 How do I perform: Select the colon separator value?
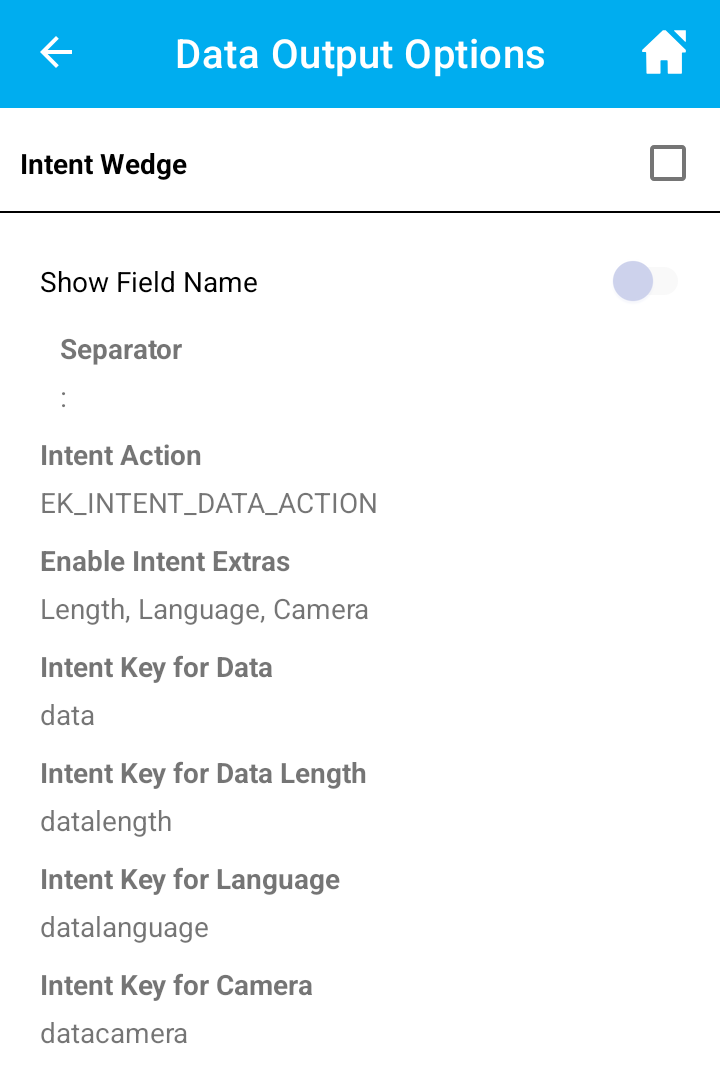coord(64,398)
